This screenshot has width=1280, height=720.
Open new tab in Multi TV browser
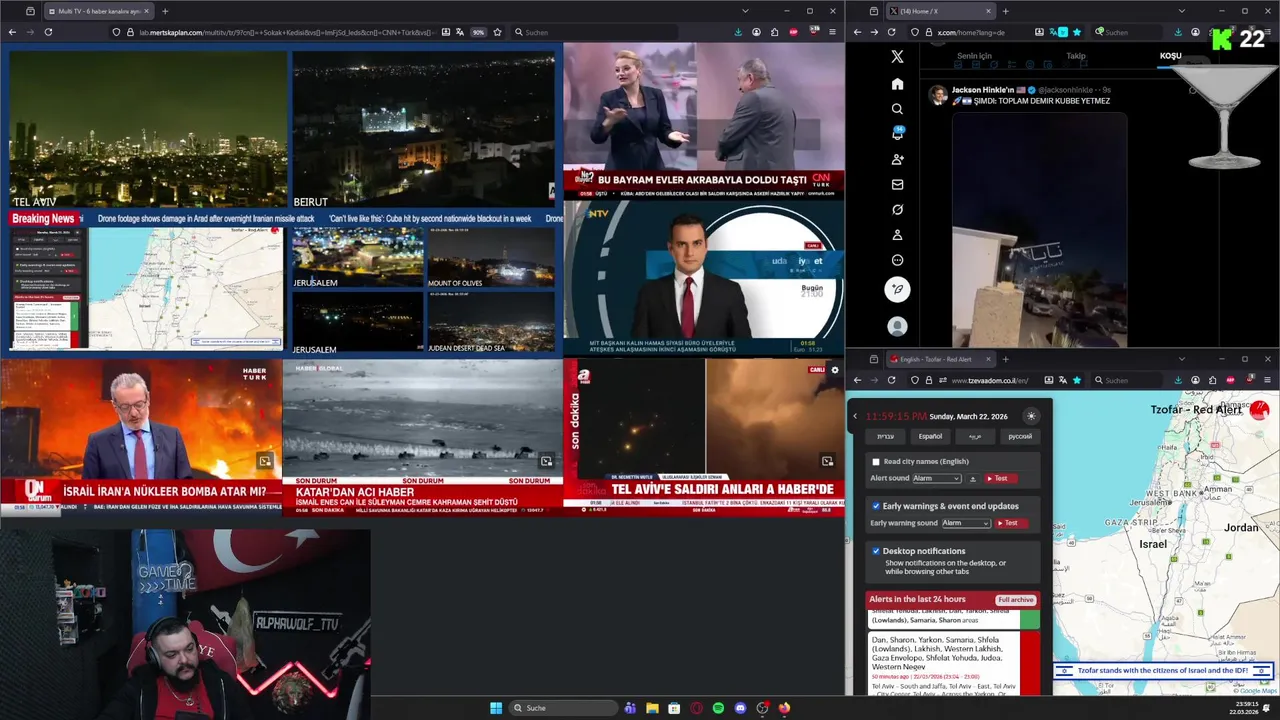pyautogui.click(x=165, y=11)
